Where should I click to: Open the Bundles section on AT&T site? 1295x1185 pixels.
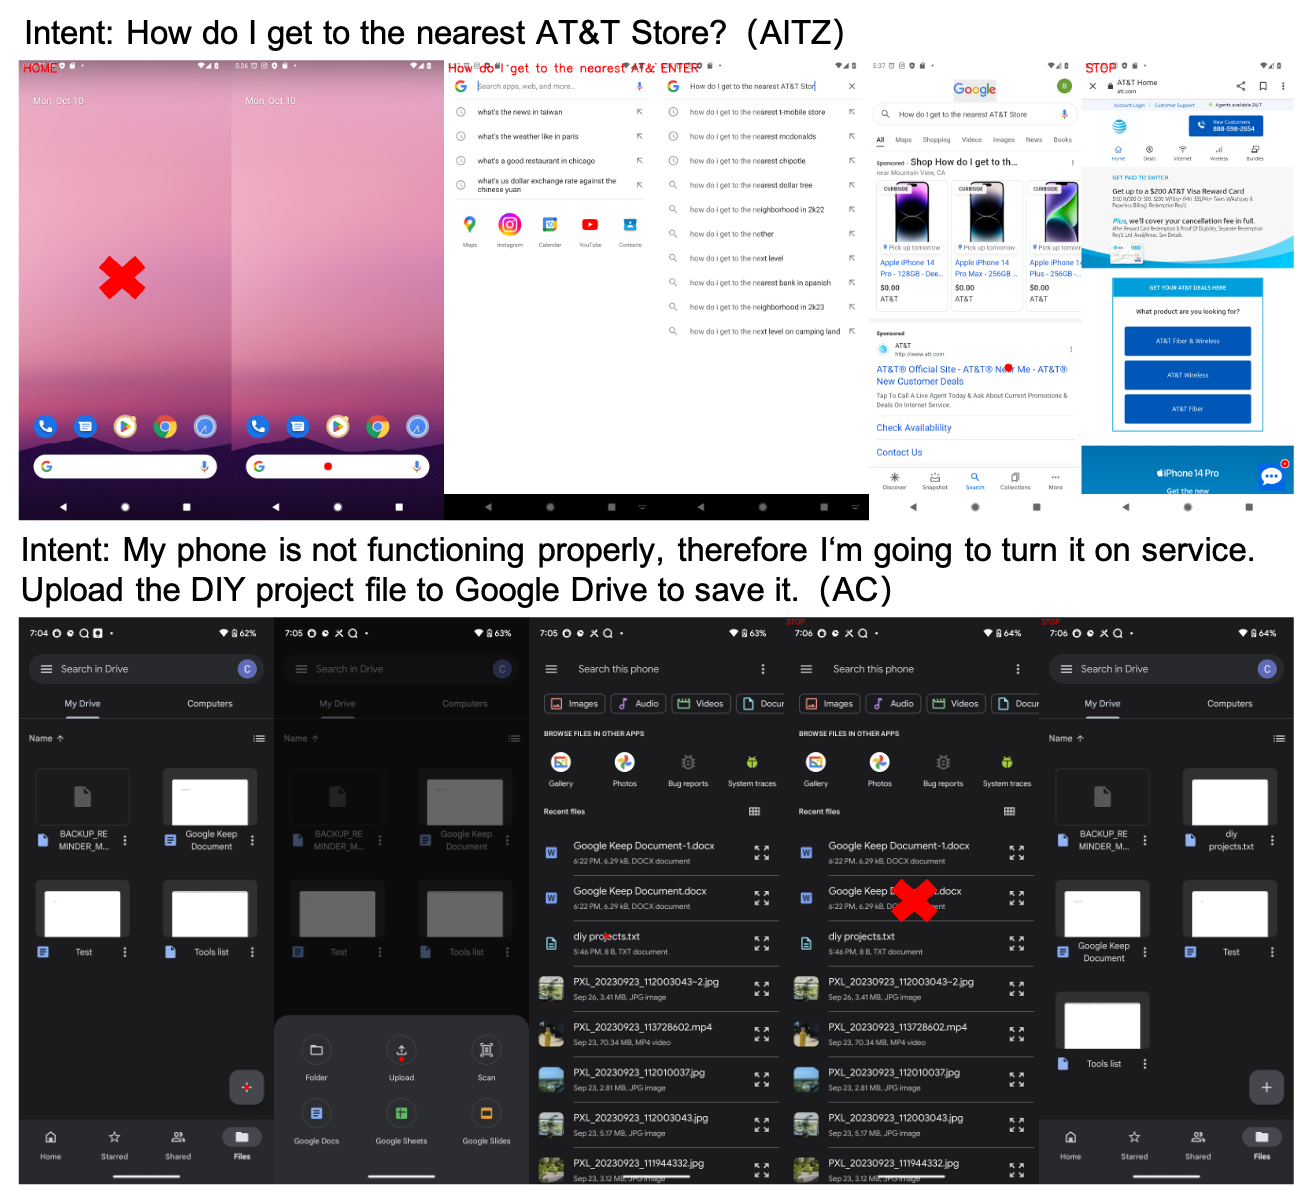pos(1254,152)
